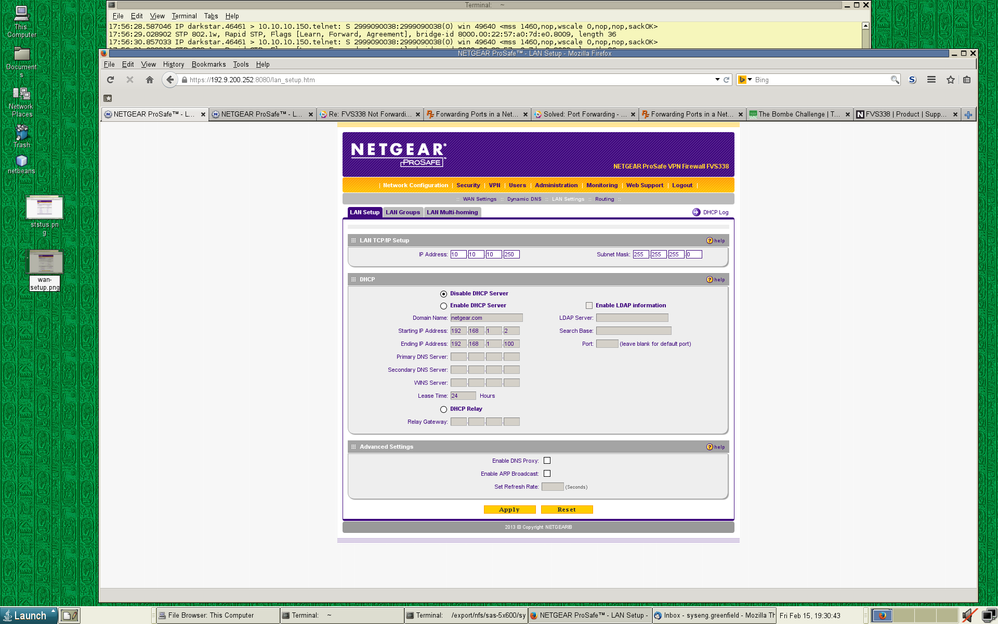Select Enable DHCP Server radio button
The width and height of the screenshot is (998, 624).
pos(444,306)
